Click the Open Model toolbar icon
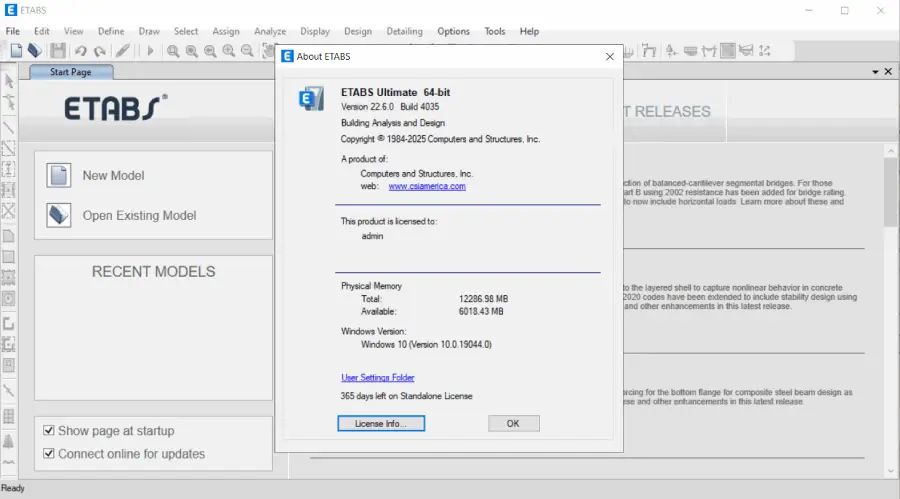 (34, 50)
